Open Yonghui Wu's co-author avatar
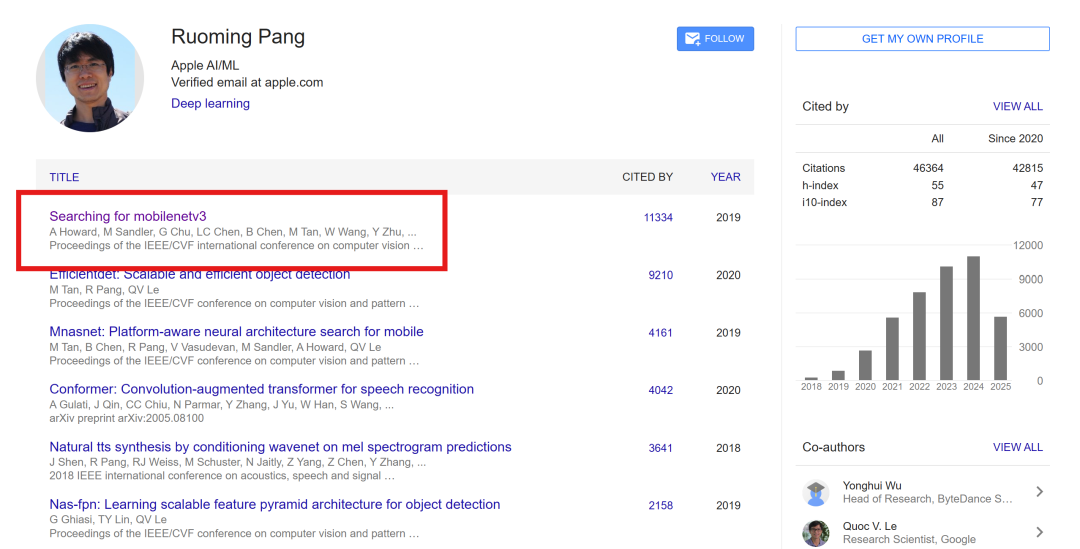The image size is (1080, 549). pyautogui.click(x=816, y=492)
